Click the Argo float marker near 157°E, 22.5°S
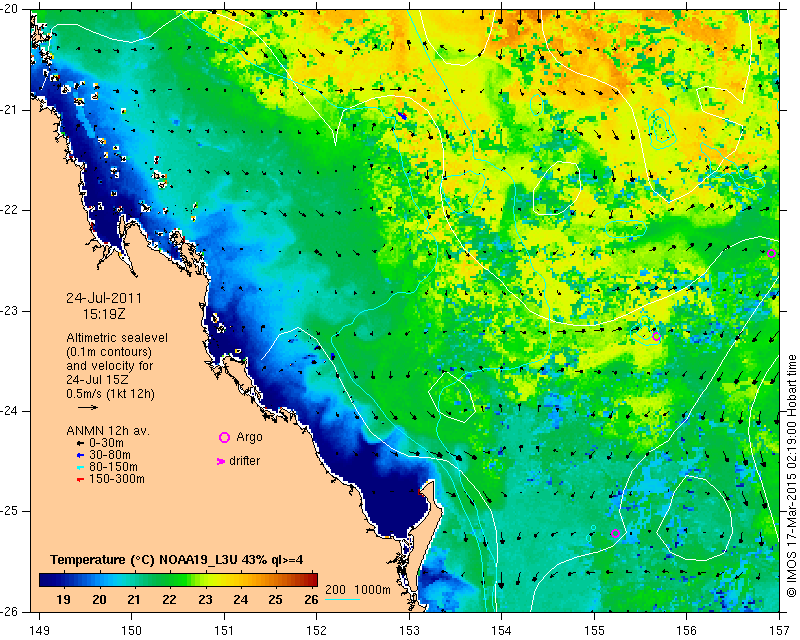This screenshot has width=800, height=640. 771,254
